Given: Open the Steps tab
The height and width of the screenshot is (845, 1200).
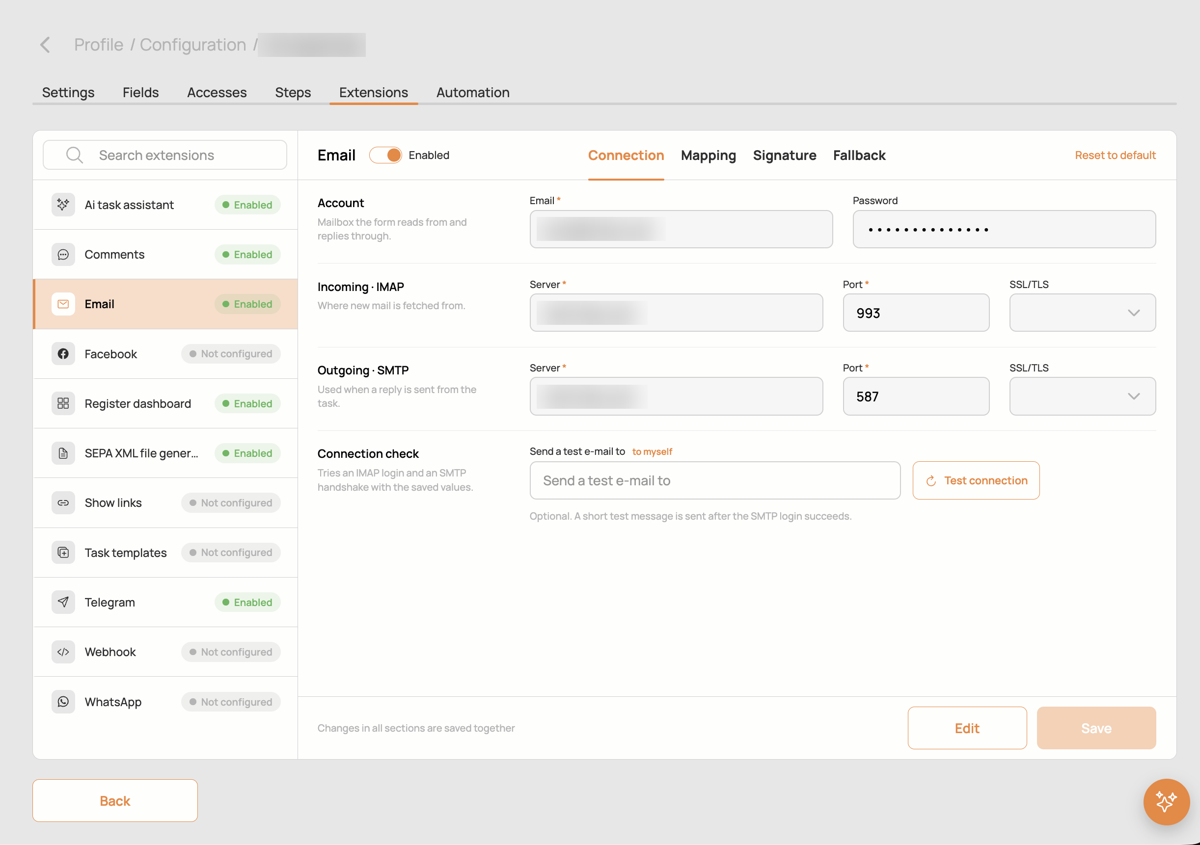Looking at the screenshot, I should 293,92.
